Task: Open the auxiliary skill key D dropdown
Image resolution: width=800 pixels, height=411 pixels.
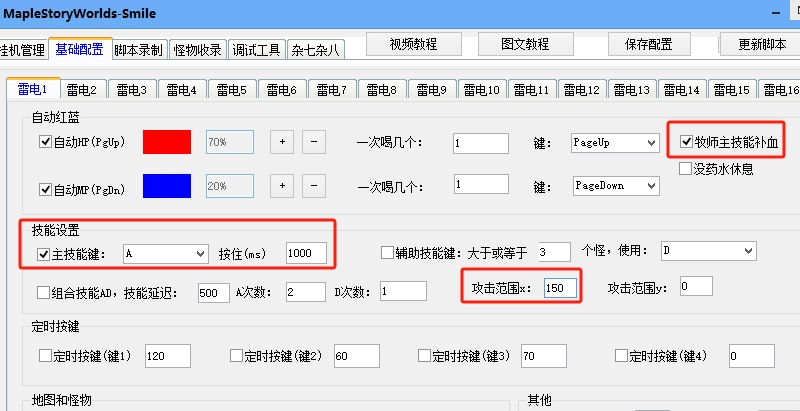Action: pos(709,251)
